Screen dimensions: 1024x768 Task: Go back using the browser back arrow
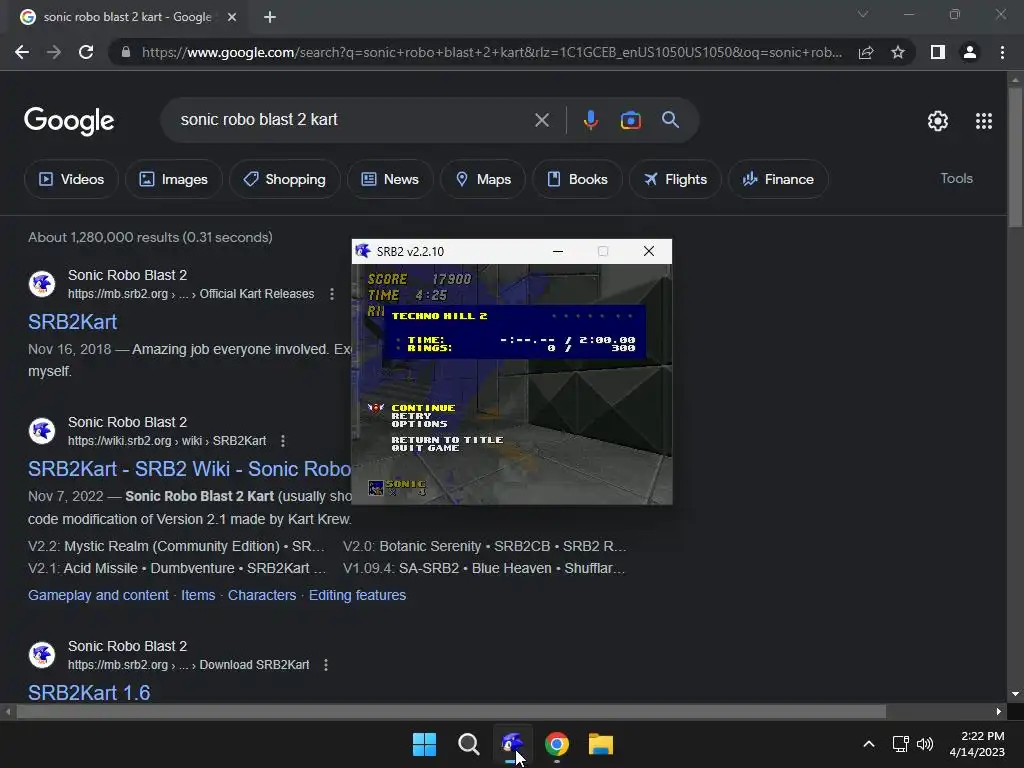pyautogui.click(x=22, y=52)
